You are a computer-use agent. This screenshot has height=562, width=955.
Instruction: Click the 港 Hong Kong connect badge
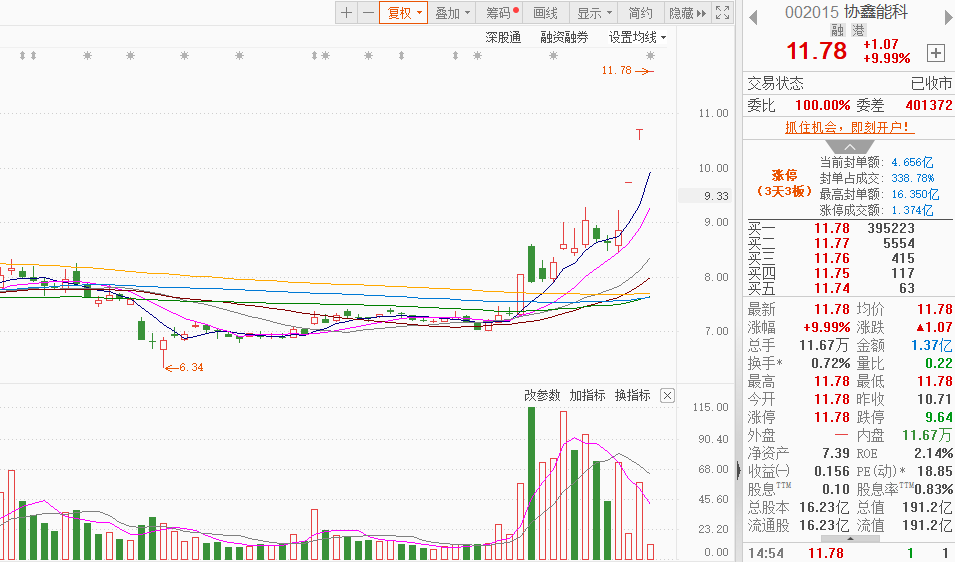(858, 30)
